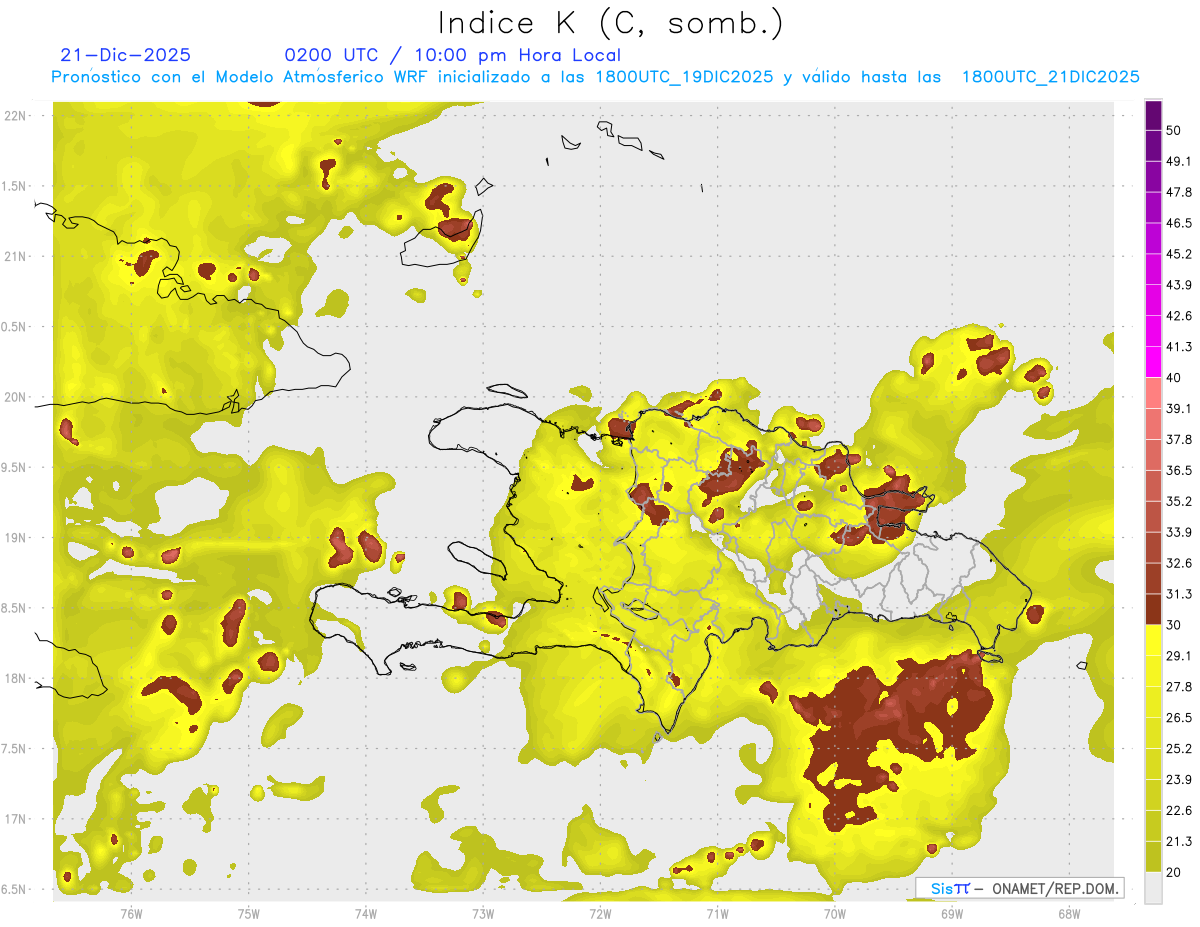Click the color scale value '49.1'

coord(1179,161)
